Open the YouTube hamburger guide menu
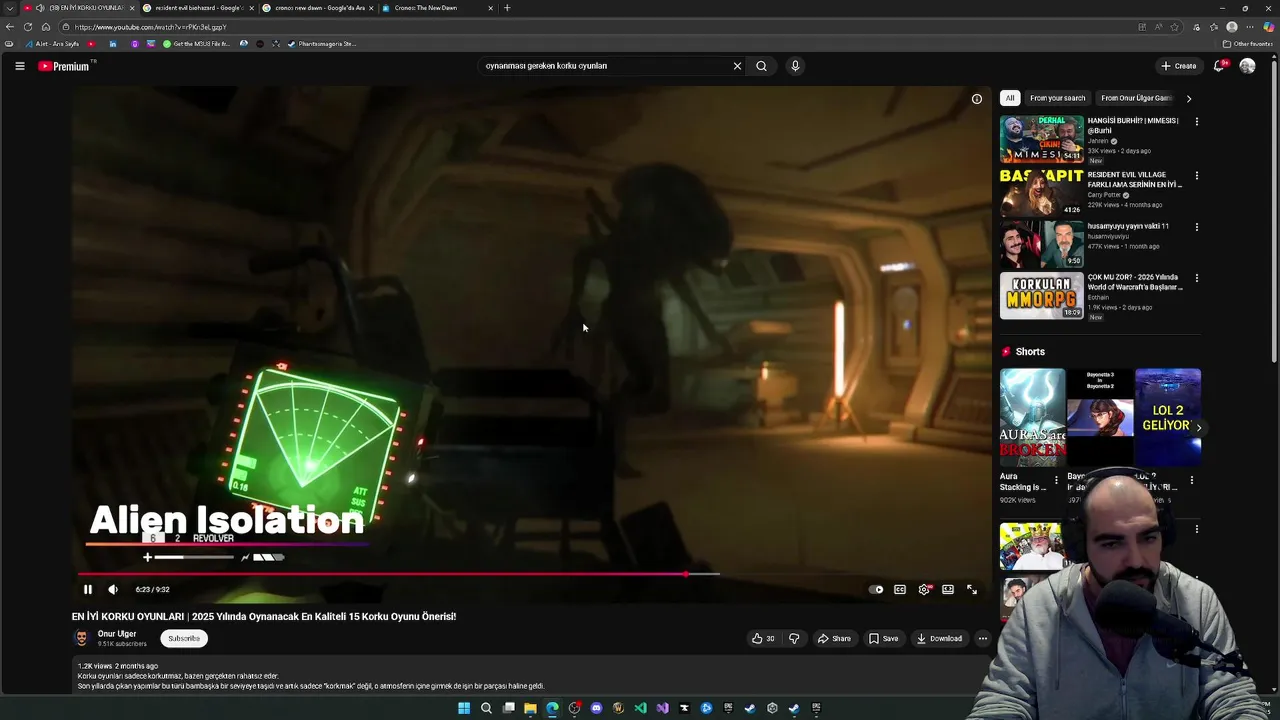This screenshot has height=720, width=1280. (20, 66)
